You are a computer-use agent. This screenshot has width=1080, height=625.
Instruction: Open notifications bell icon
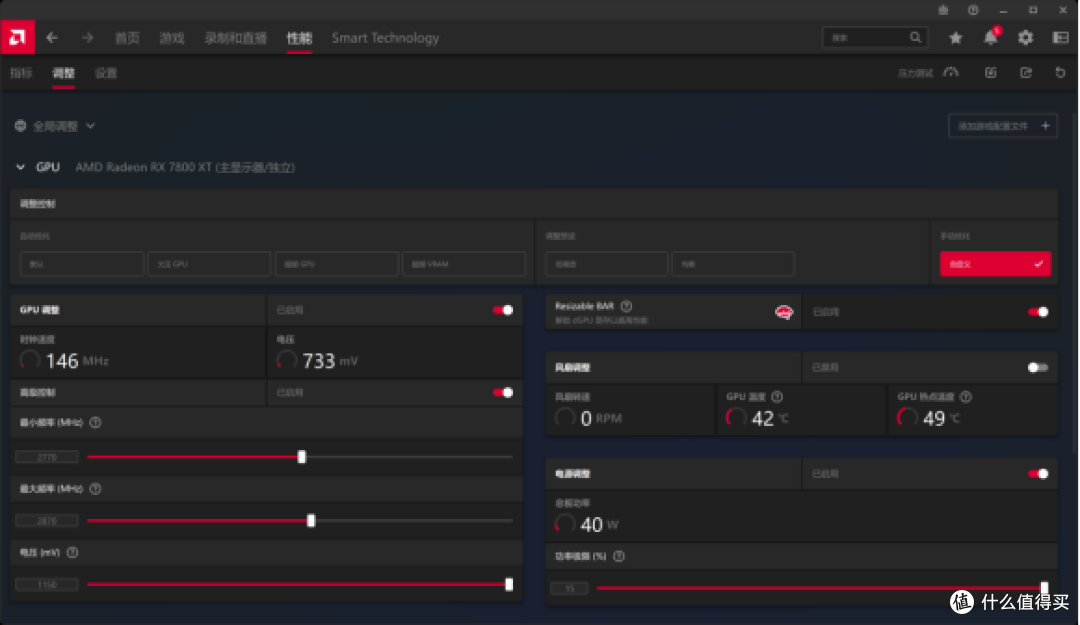coord(990,38)
